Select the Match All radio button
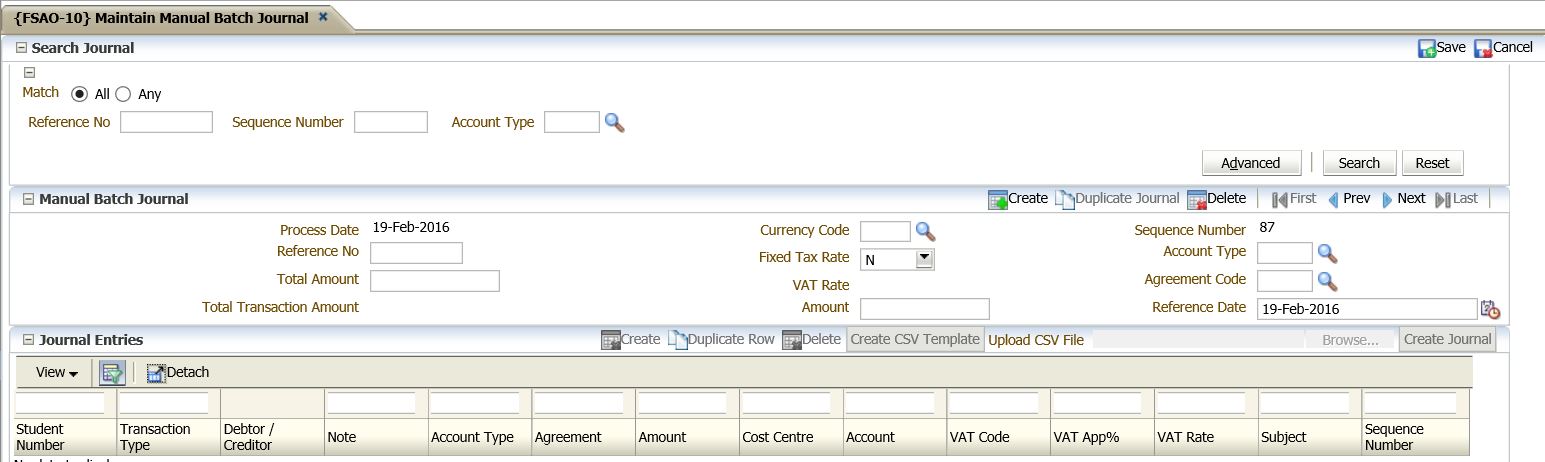This screenshot has width=1545, height=462. [x=80, y=94]
